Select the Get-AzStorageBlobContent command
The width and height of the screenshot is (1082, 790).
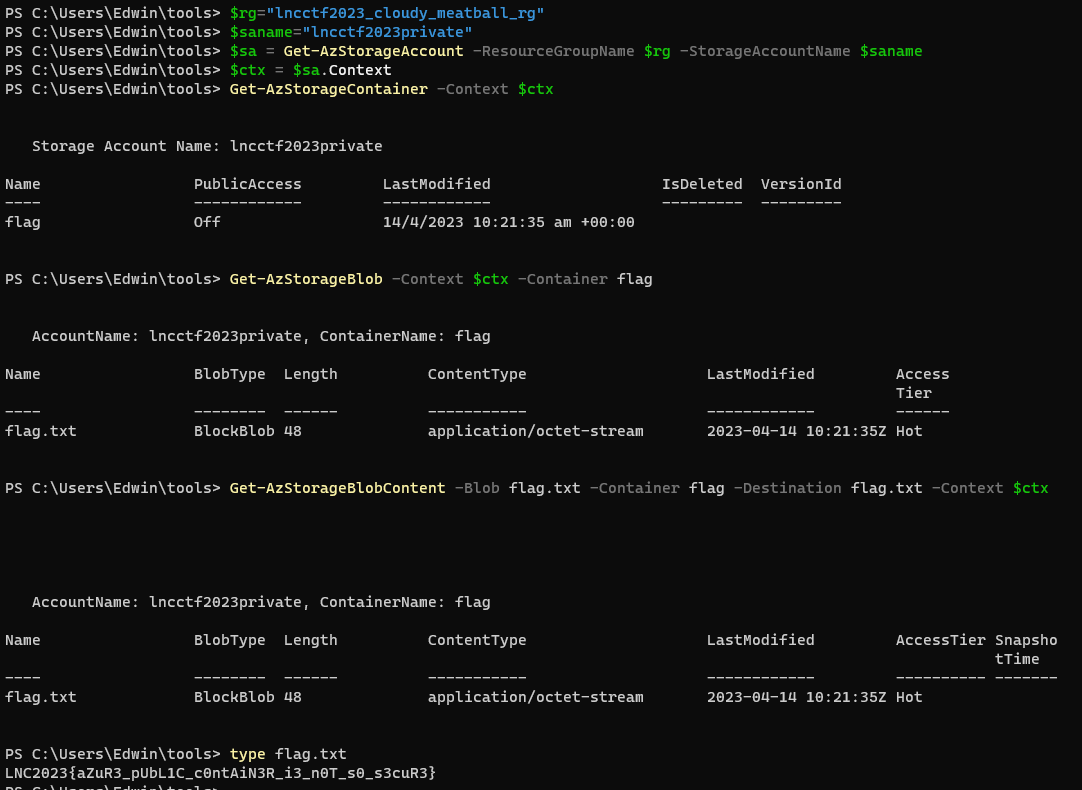(337, 488)
